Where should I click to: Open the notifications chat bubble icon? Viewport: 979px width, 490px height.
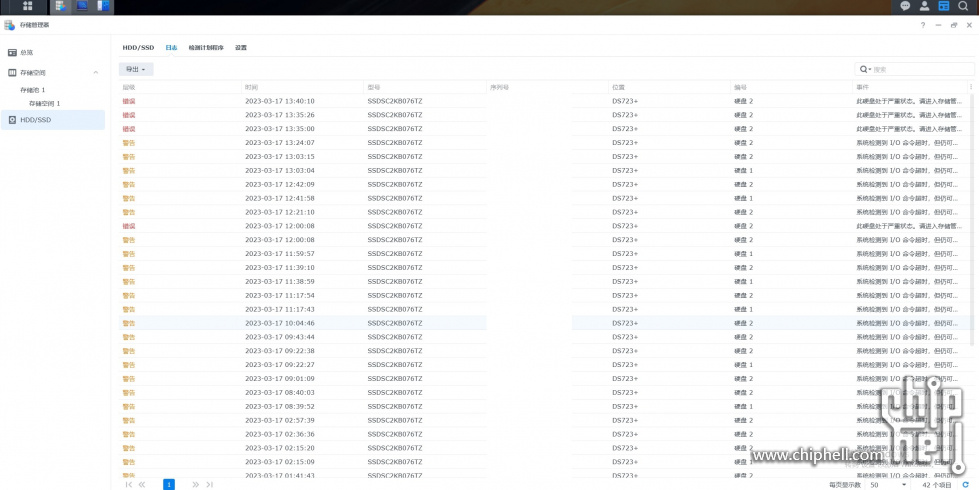(x=905, y=6)
